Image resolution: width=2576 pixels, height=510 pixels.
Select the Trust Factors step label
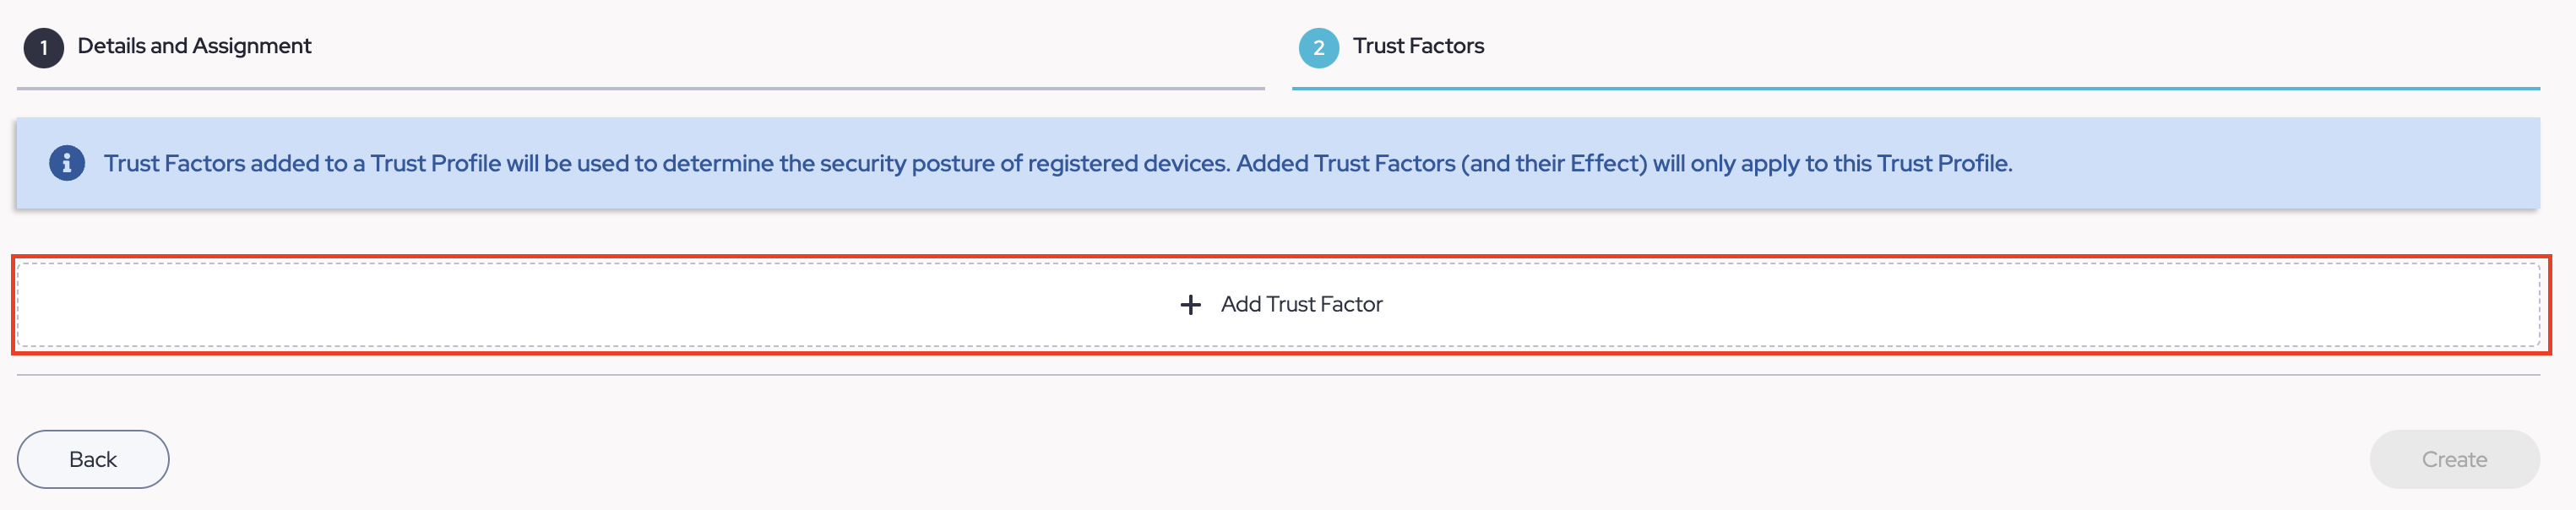pos(1417,46)
